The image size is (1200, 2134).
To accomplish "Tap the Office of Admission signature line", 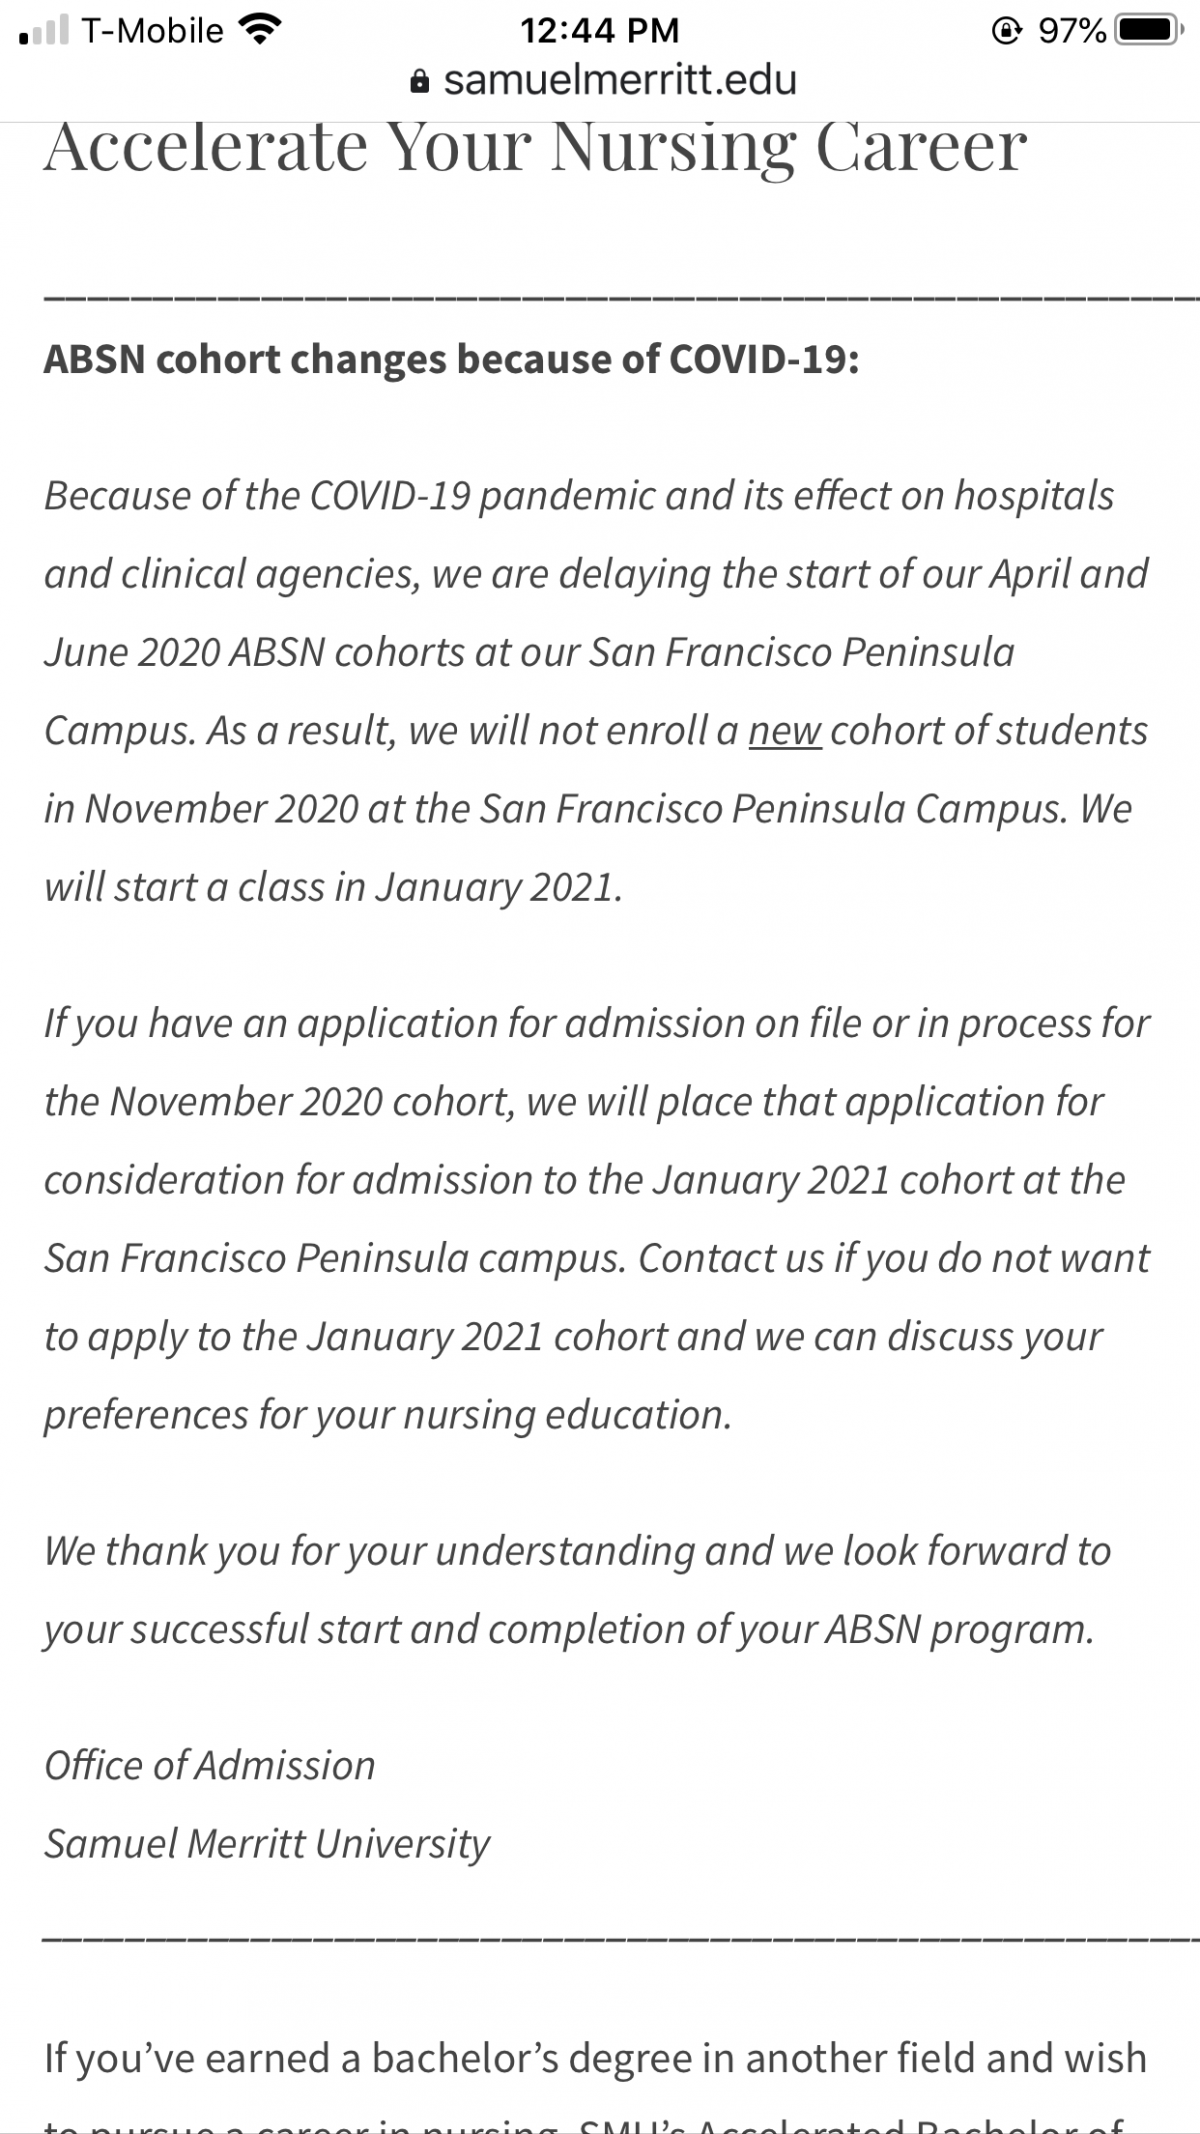I will click(x=209, y=1765).
